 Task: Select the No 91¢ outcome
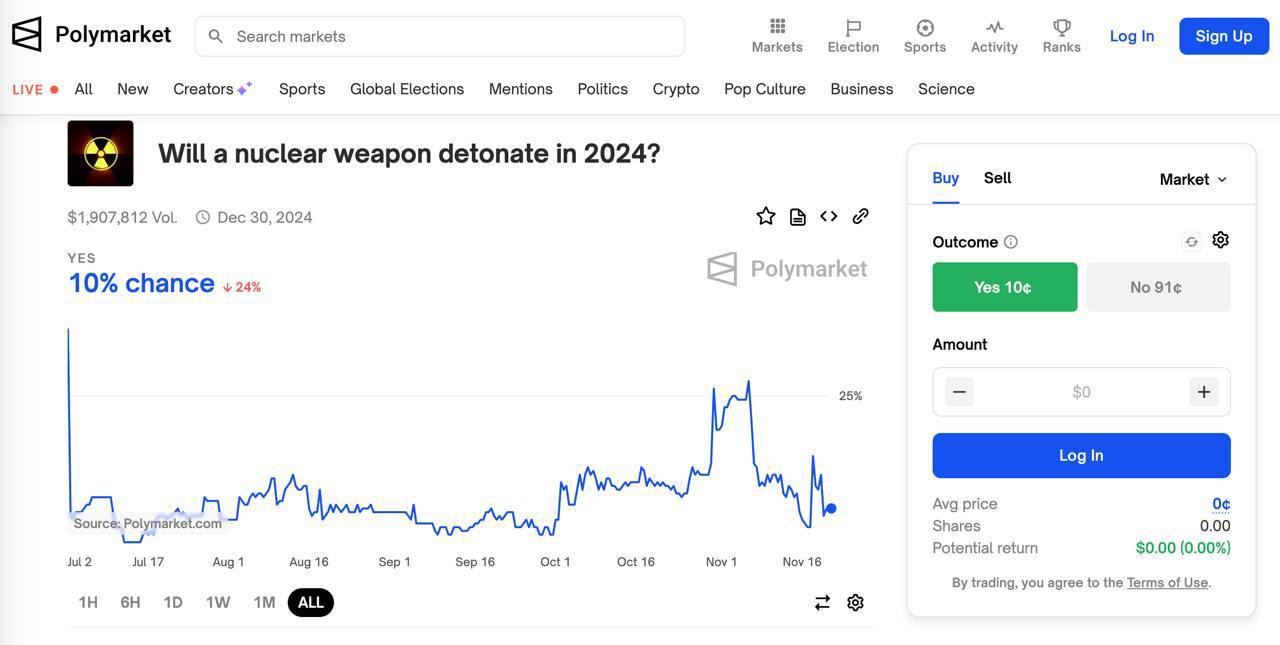[x=1157, y=287]
